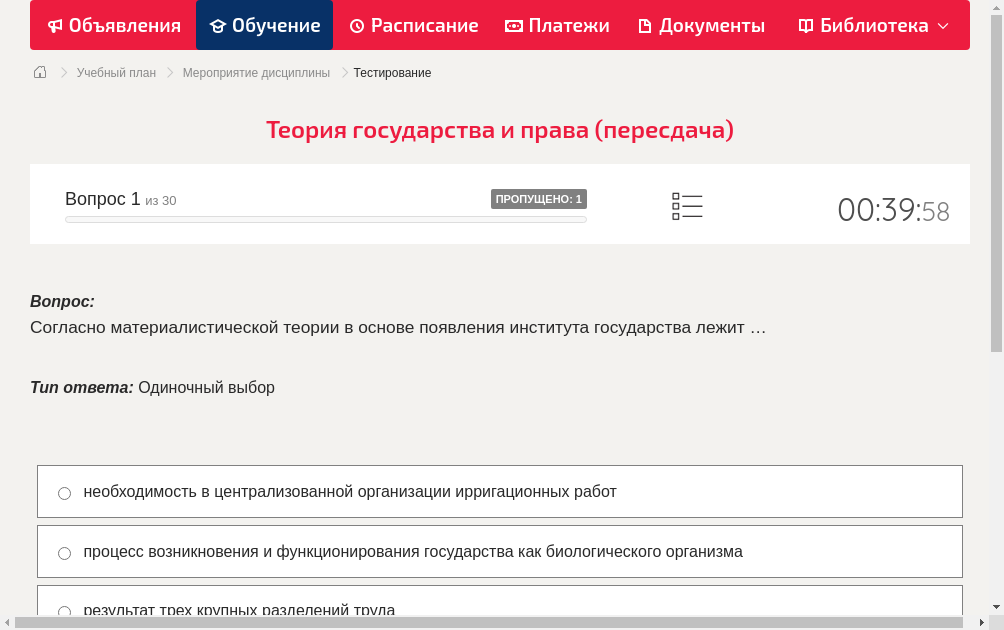
Task: Click the megaphone icon on Объявления
Action: [54, 25]
